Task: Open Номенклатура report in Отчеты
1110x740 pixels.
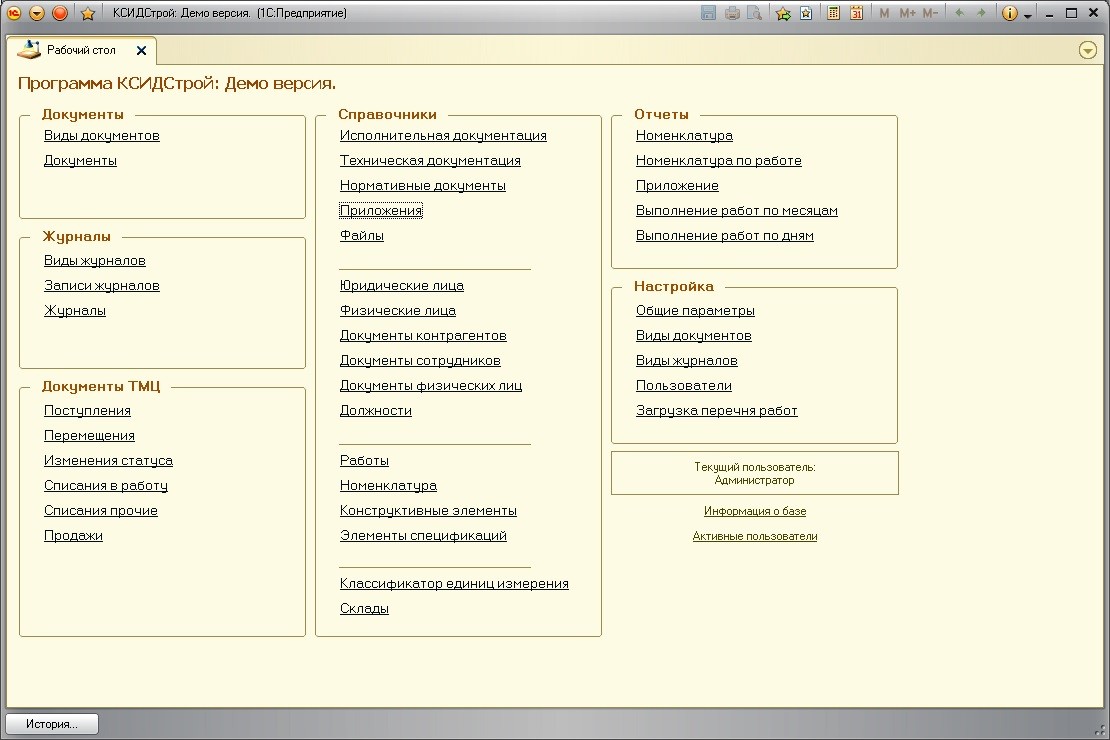Action: [685, 135]
